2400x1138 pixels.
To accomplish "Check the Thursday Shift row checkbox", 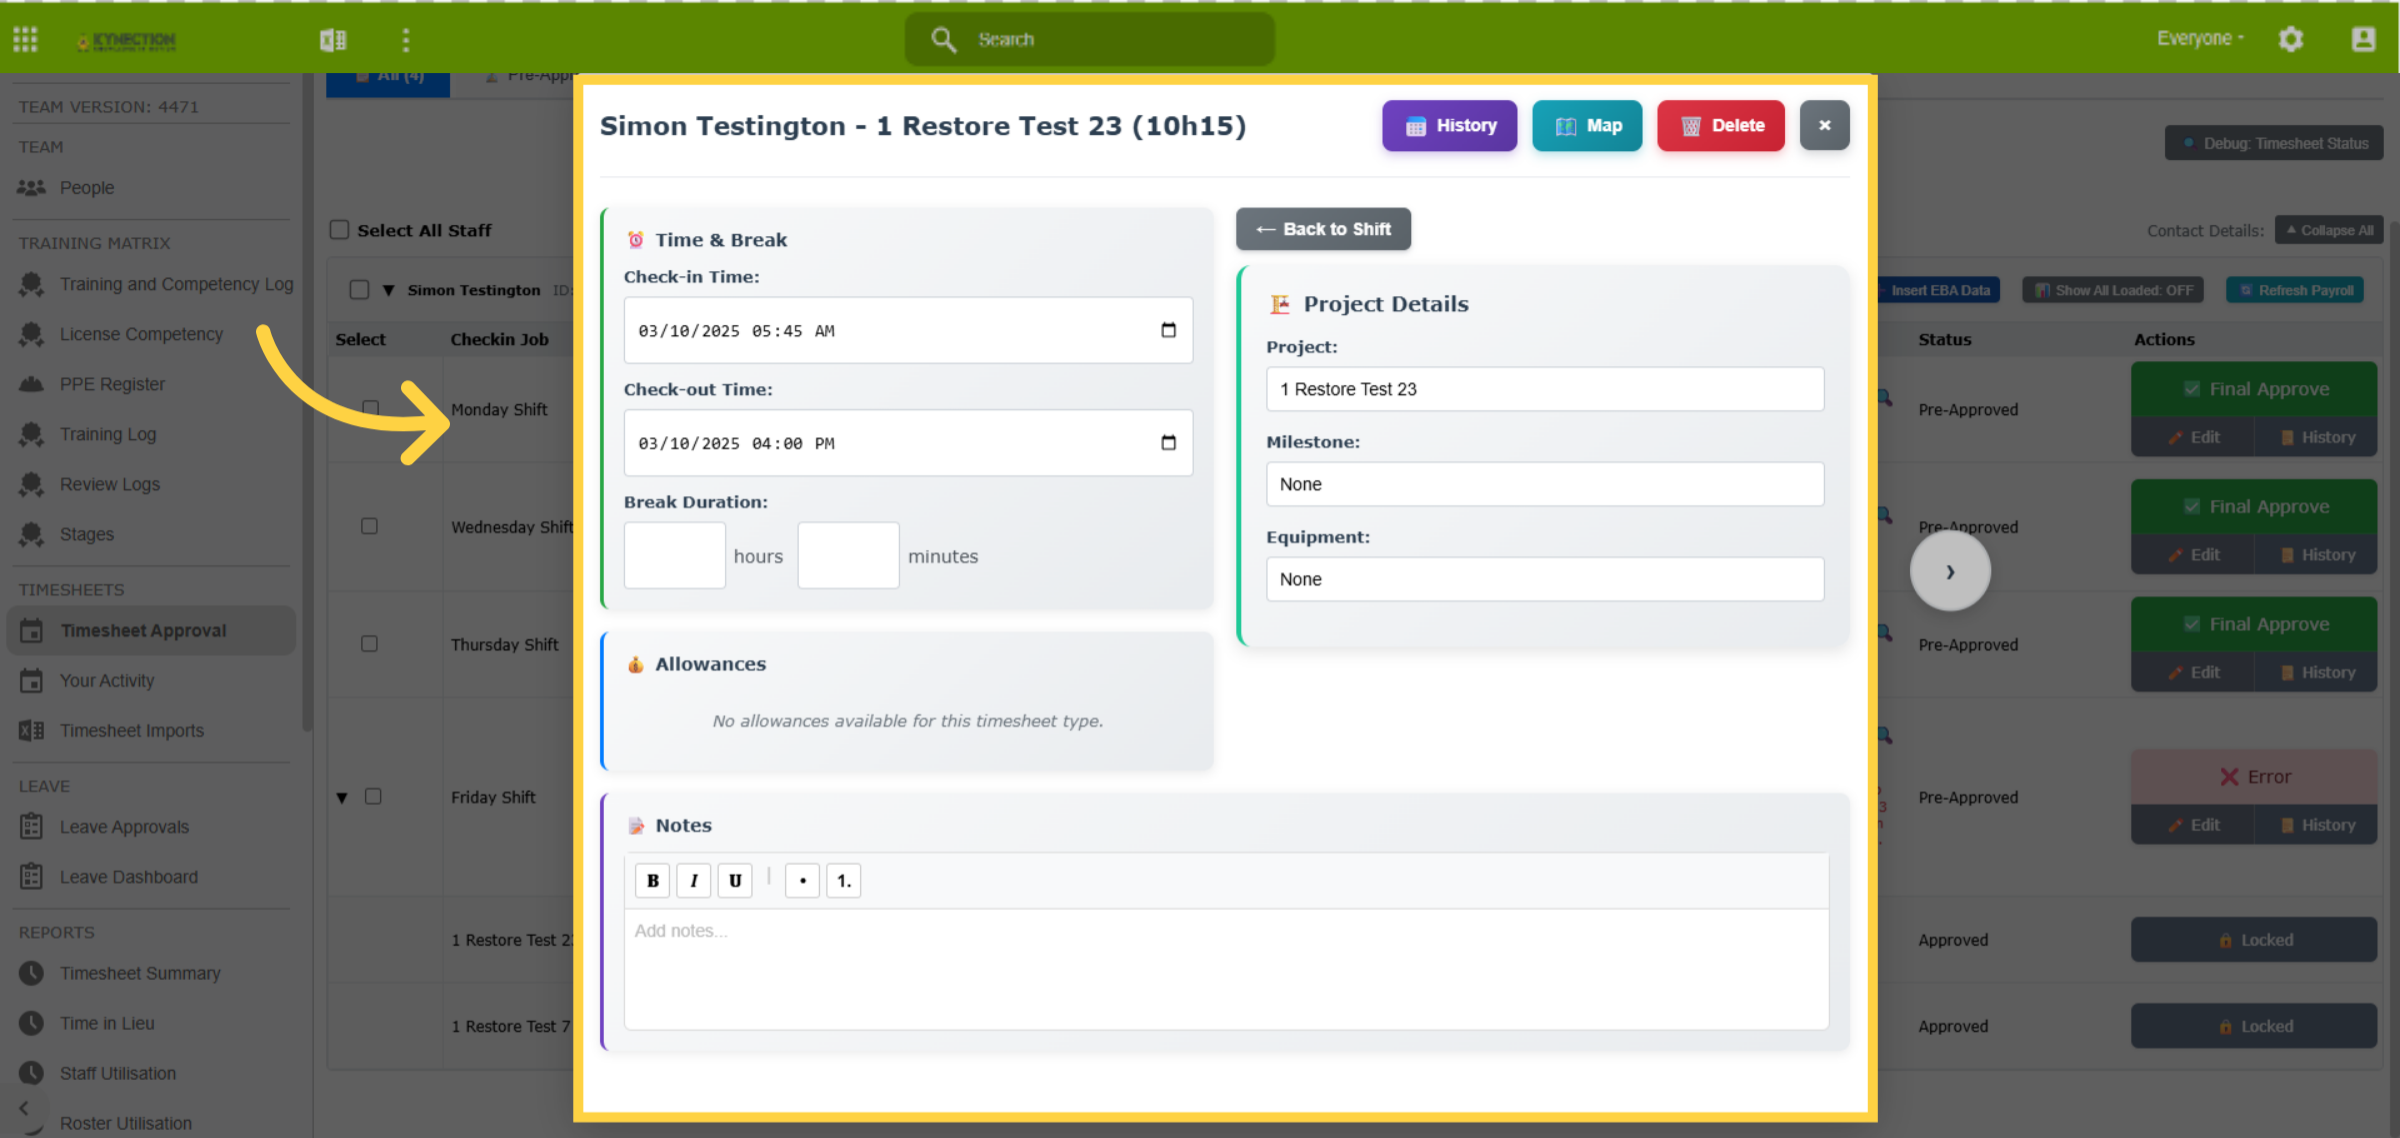I will (369, 644).
